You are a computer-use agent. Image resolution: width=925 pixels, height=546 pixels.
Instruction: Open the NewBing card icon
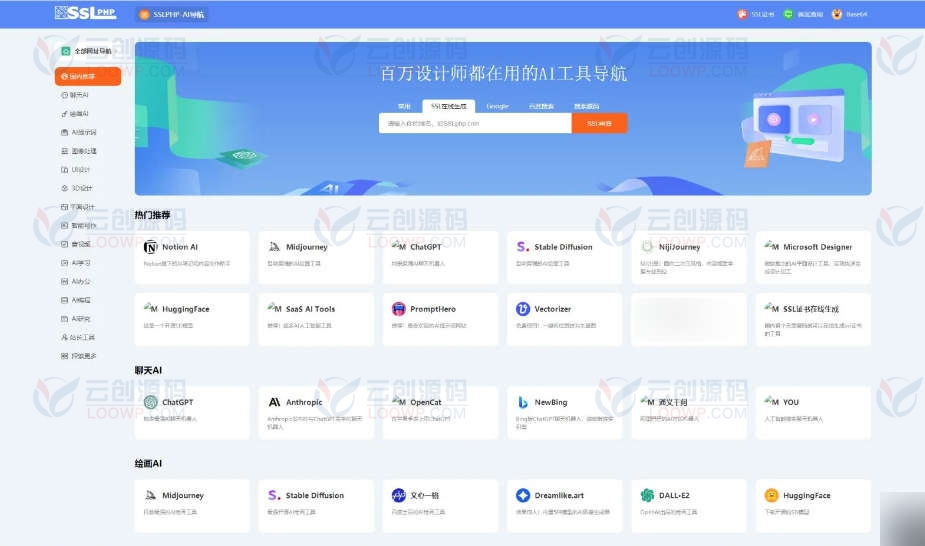pos(523,402)
